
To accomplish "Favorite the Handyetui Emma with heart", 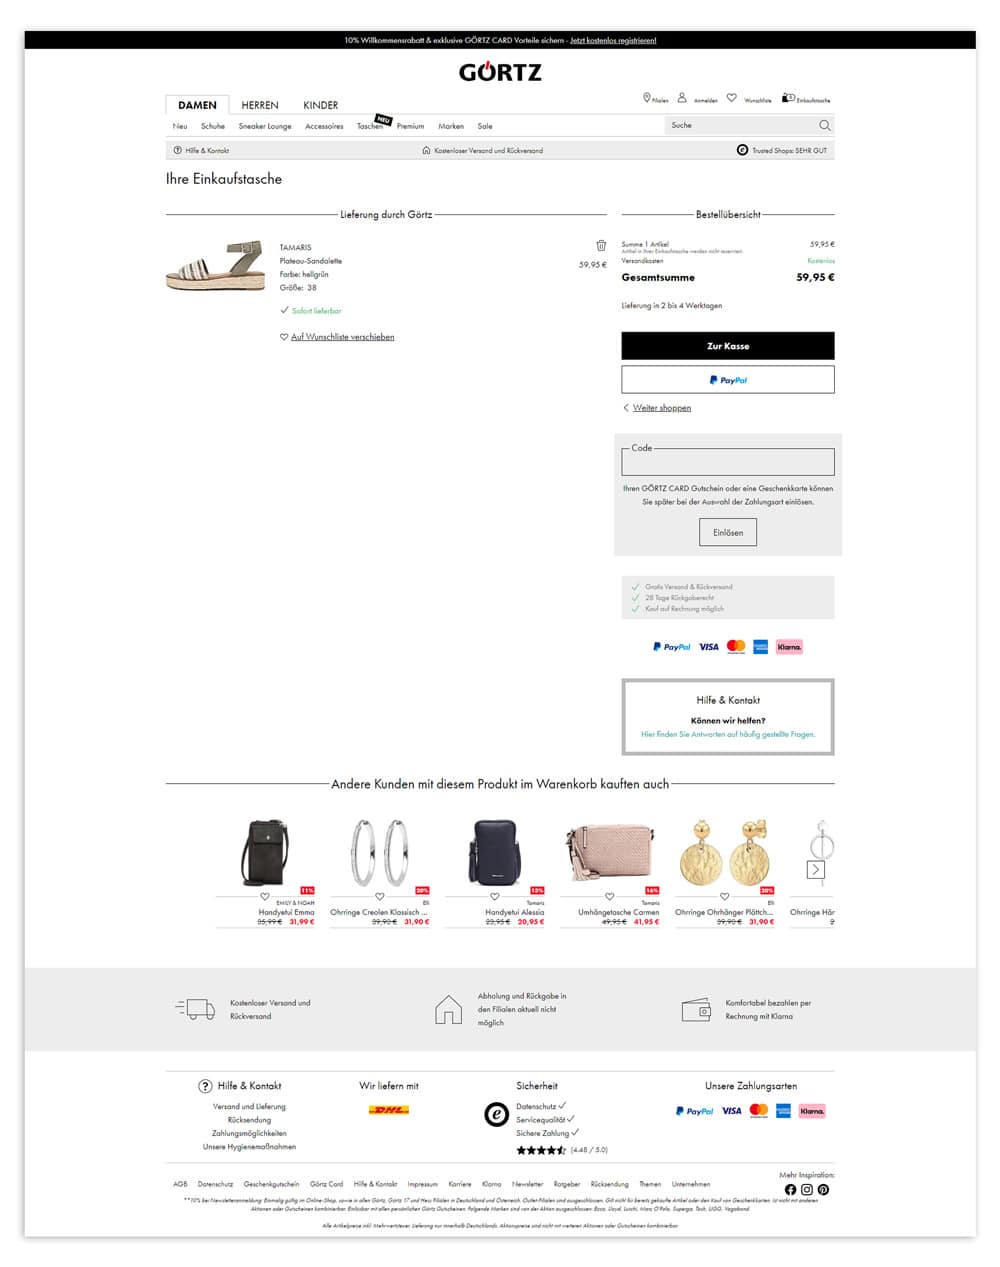I will (265, 896).
